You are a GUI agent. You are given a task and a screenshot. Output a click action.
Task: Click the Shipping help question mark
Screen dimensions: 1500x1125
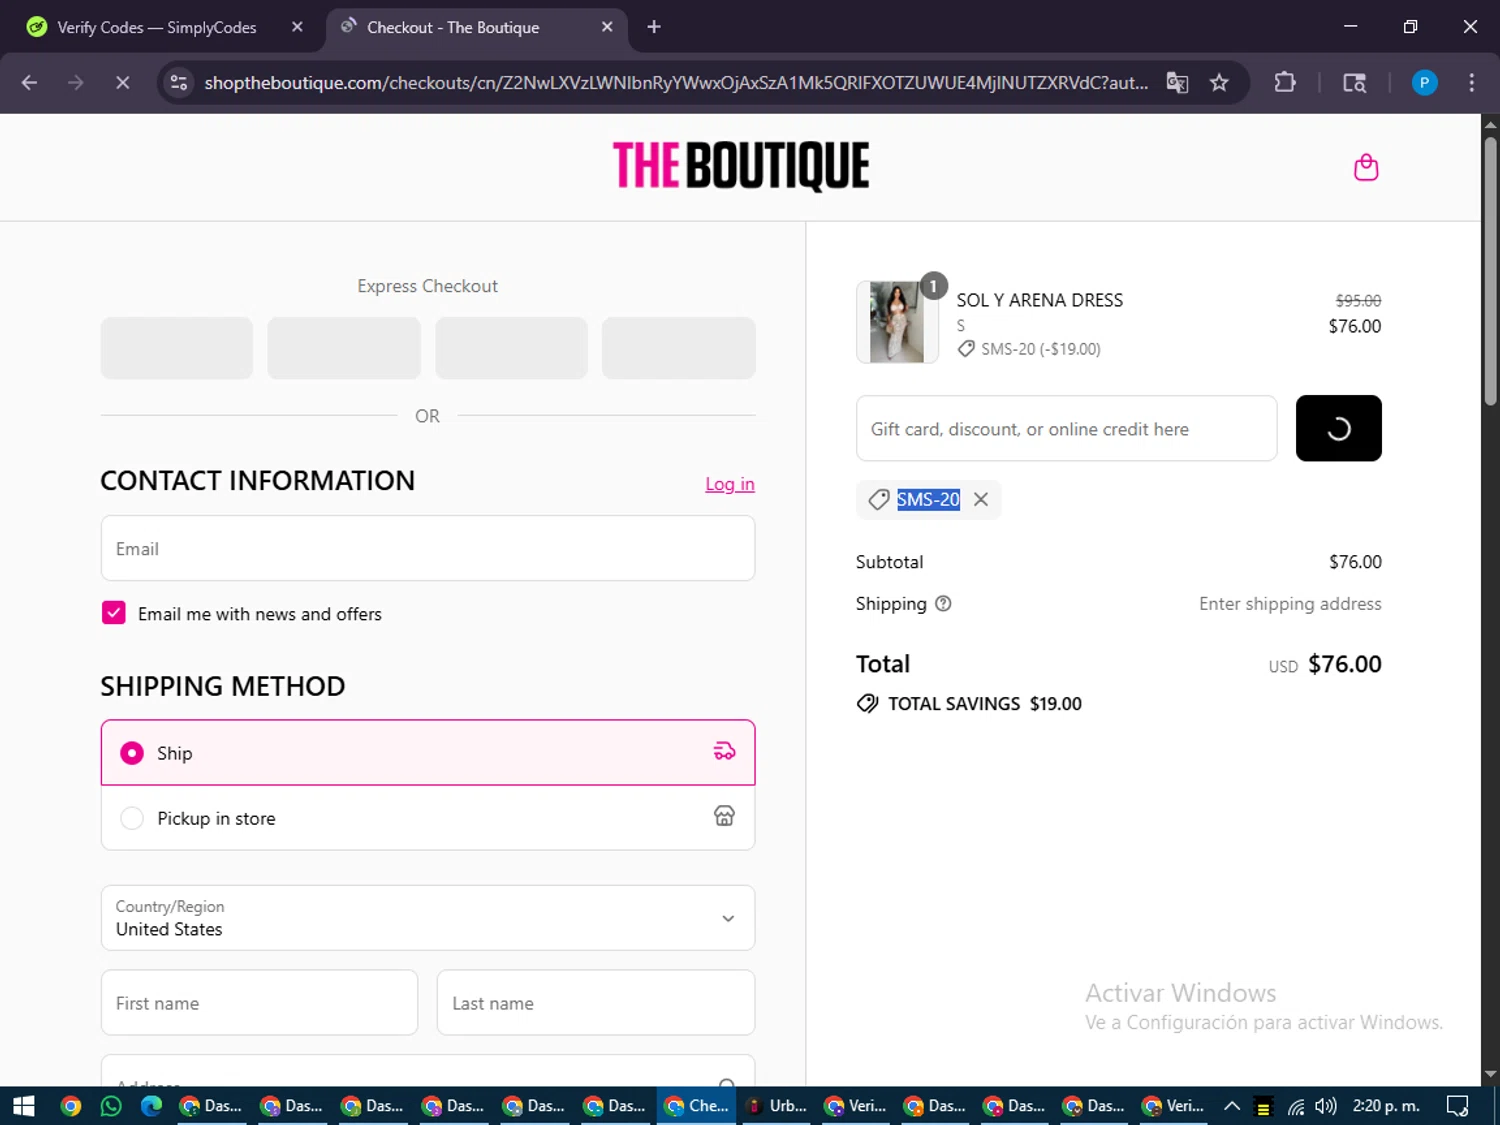tap(943, 603)
